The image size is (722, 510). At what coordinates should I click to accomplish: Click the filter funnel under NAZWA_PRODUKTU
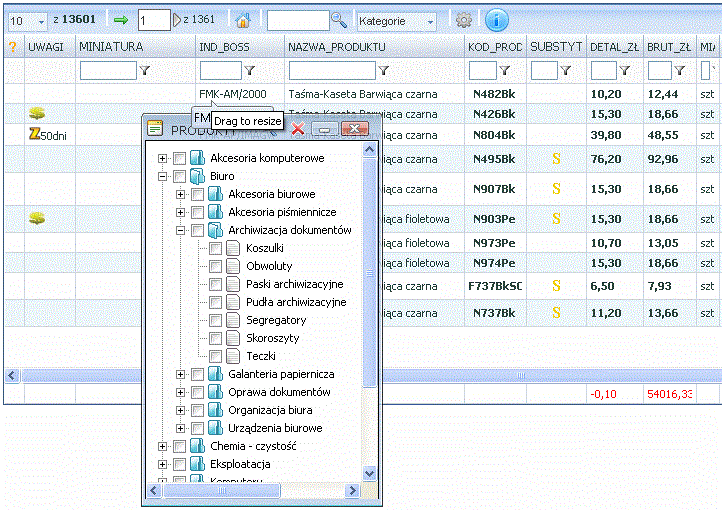[384, 70]
